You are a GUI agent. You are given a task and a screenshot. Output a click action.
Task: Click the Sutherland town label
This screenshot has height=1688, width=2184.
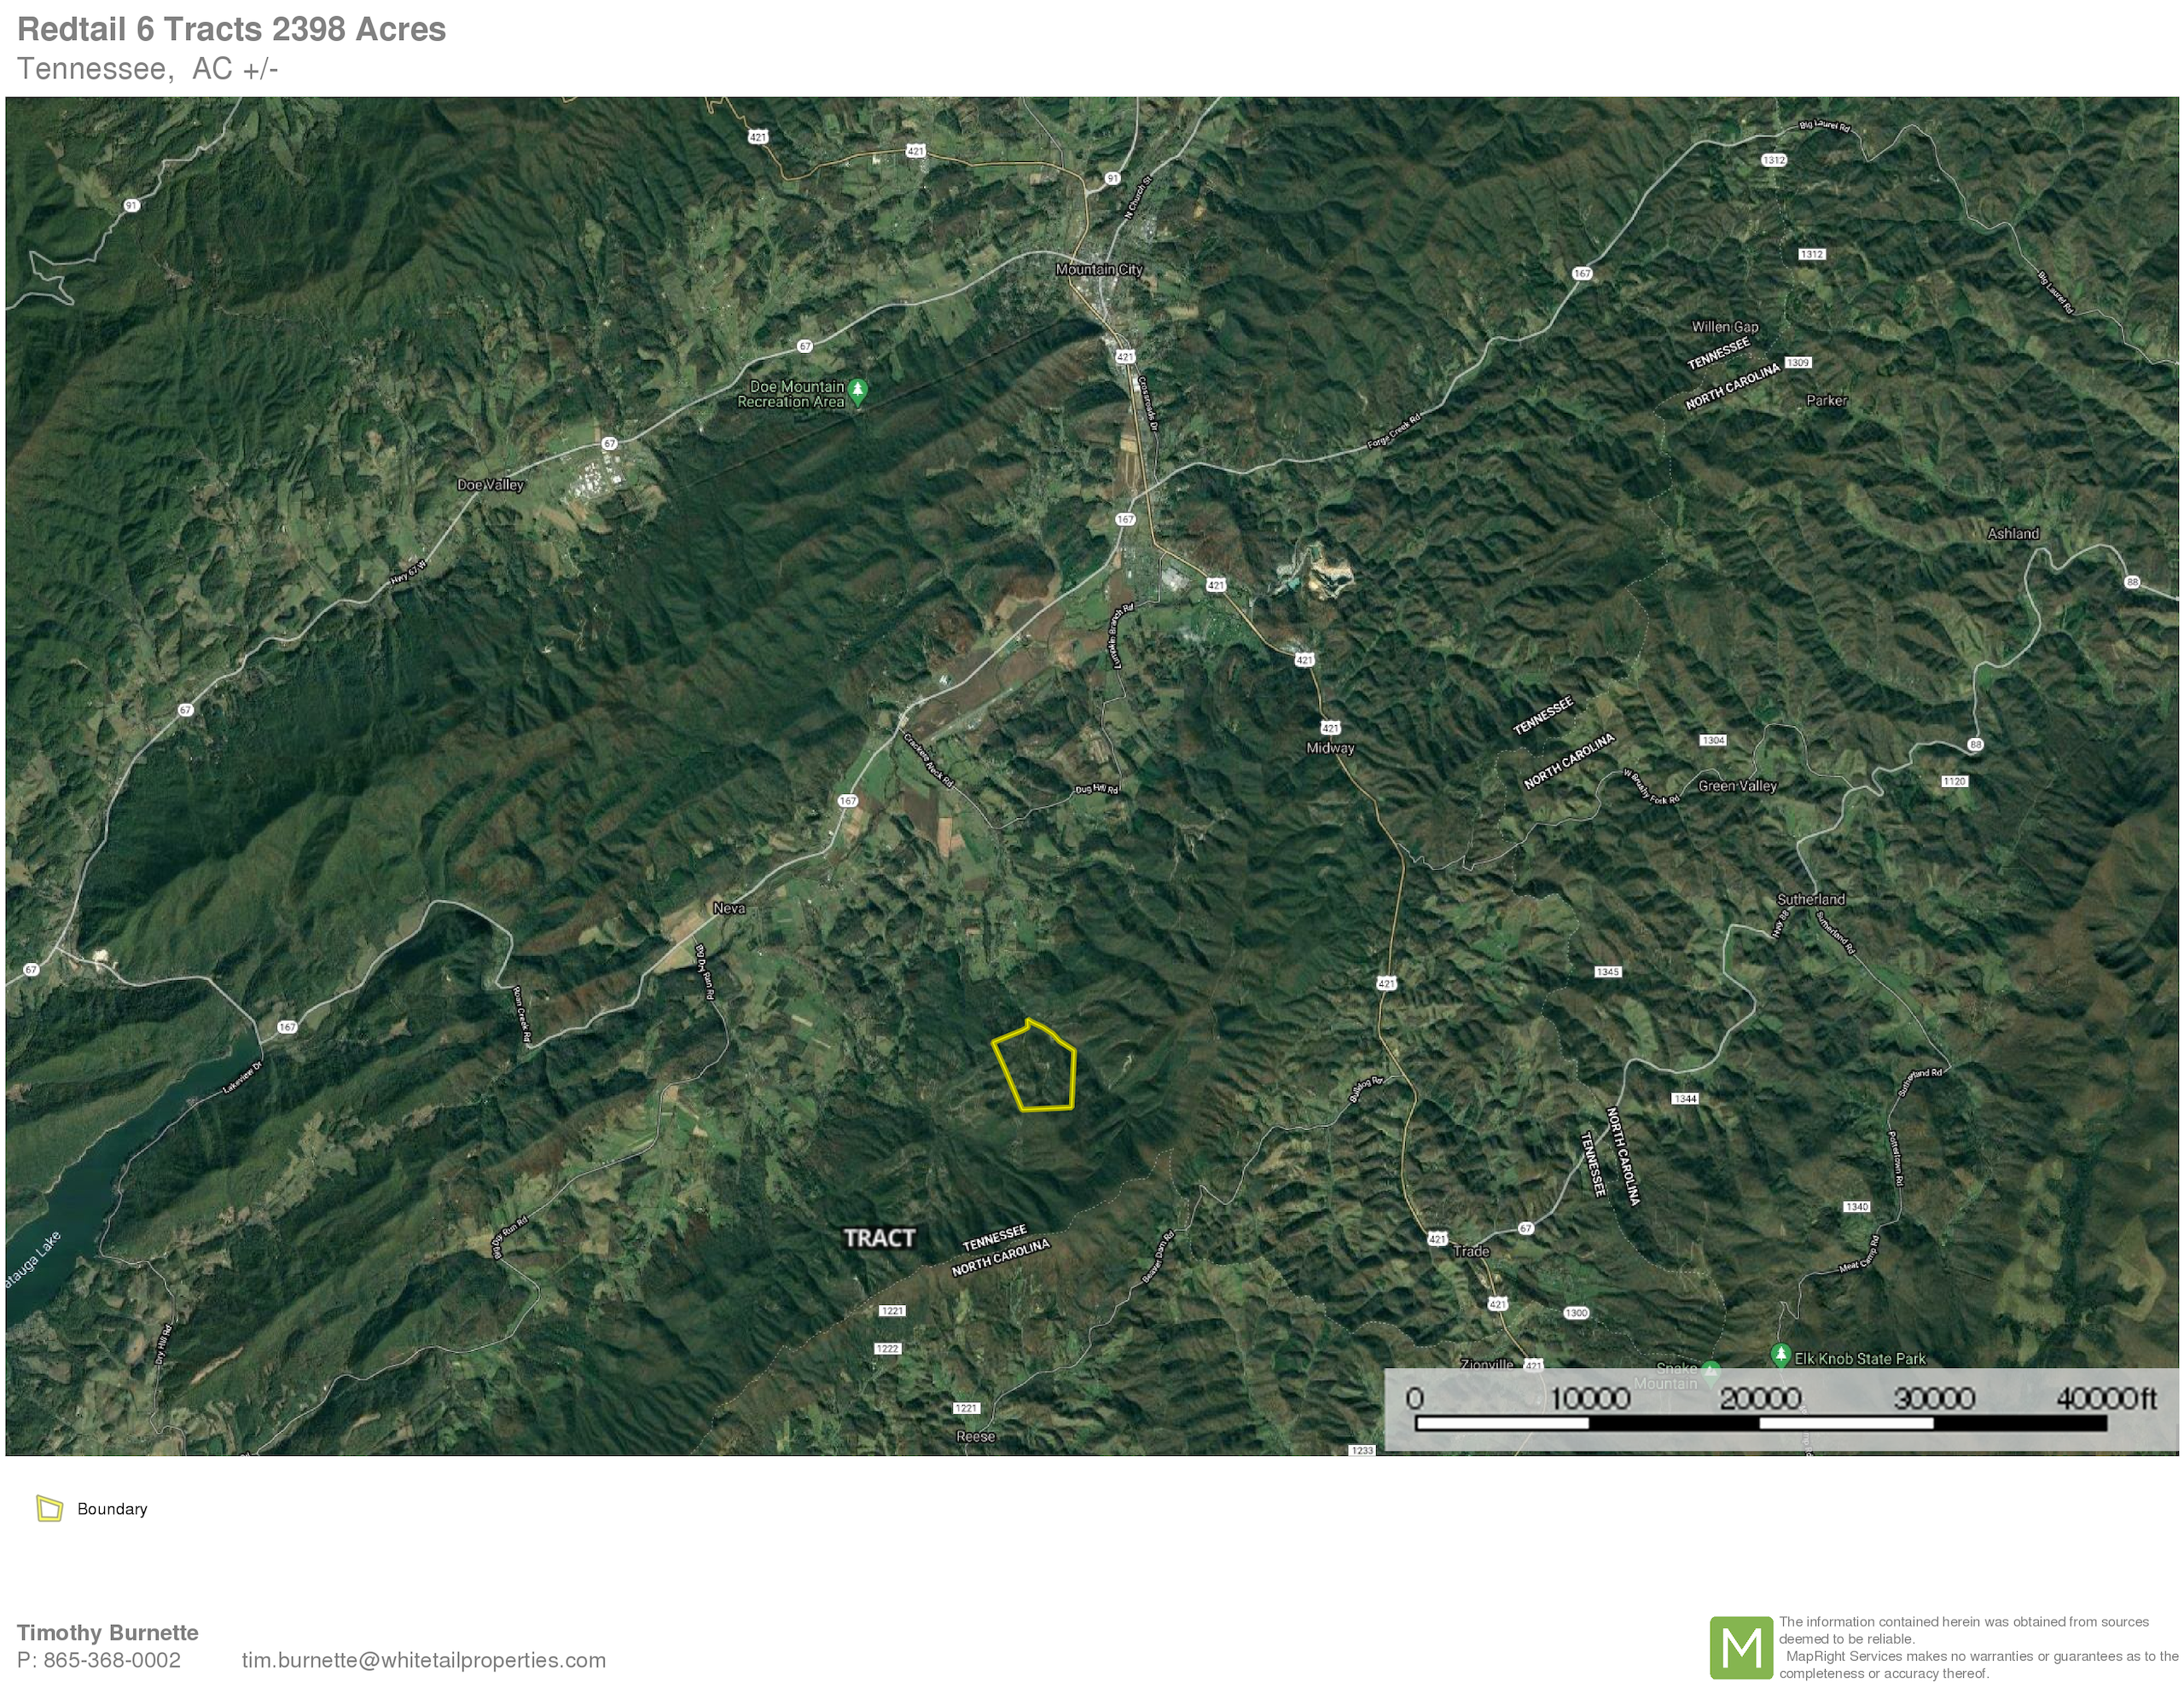1810,899
